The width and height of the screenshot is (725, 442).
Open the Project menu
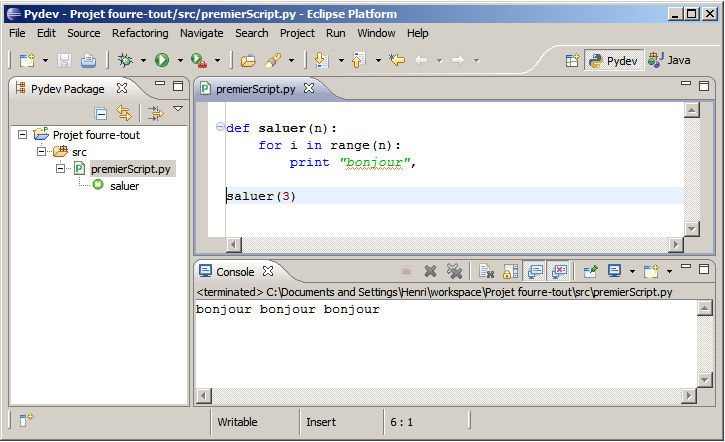coord(297,33)
